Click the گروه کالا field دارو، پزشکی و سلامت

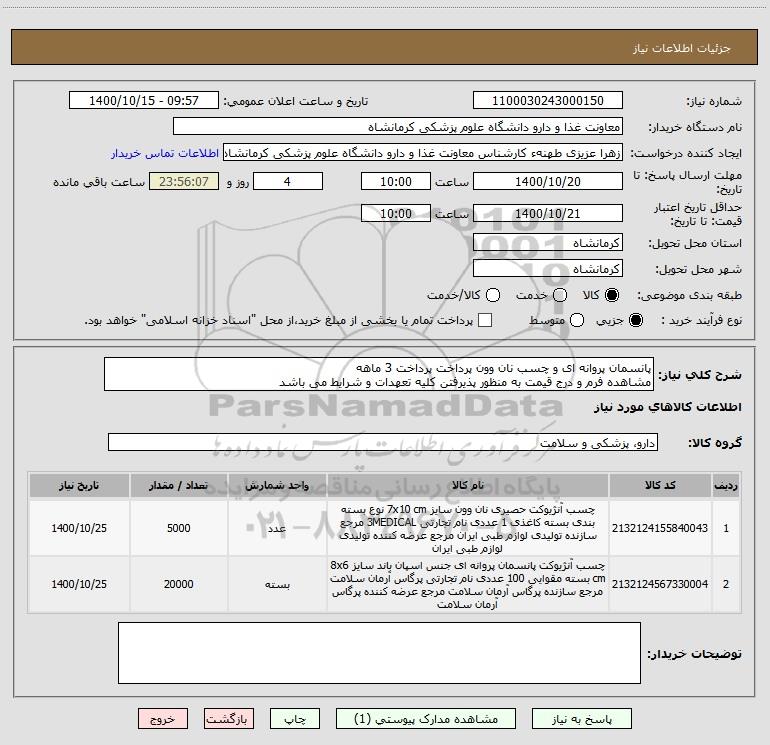coord(383,442)
